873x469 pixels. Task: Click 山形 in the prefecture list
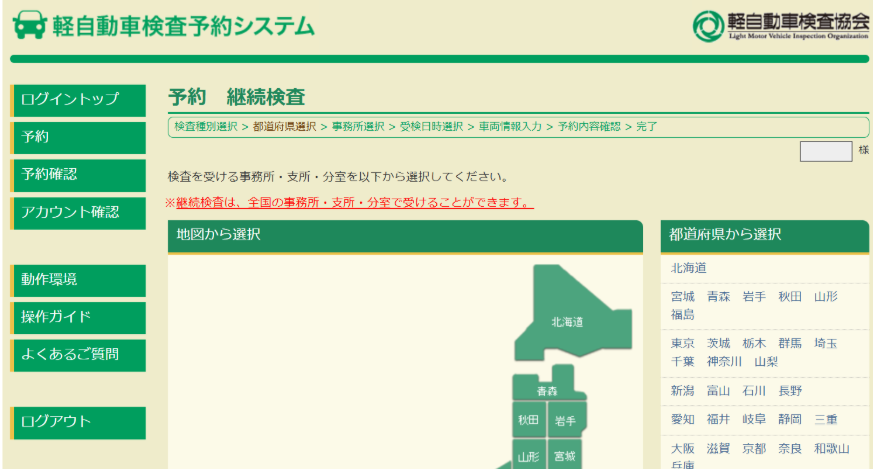click(x=826, y=296)
